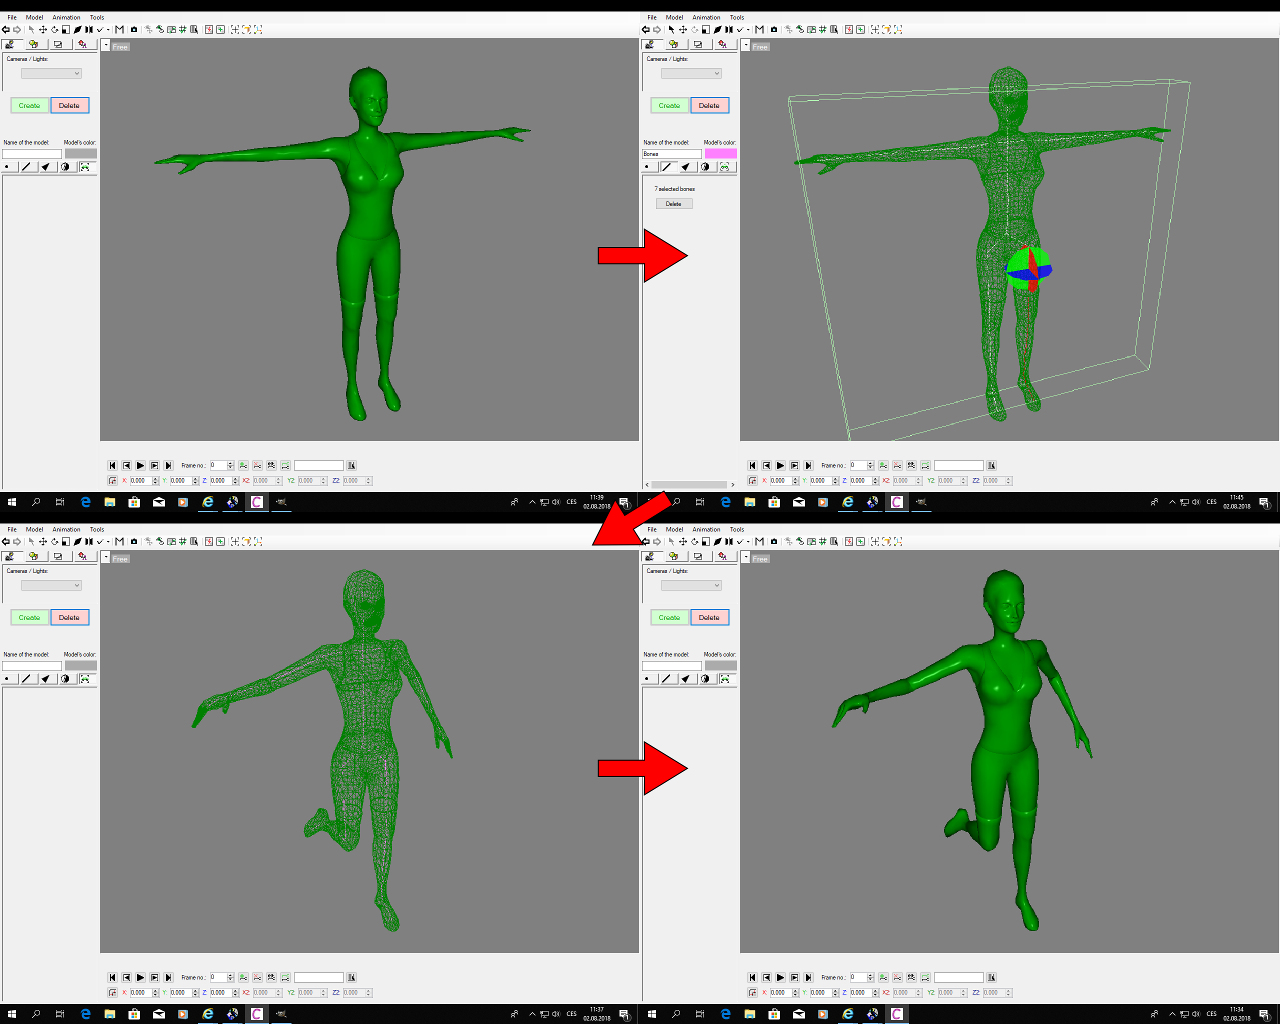This screenshot has height=1024, width=1280.
Task: Click the camera snapshot icon in top-left toolbar
Action: pyautogui.click(x=133, y=29)
